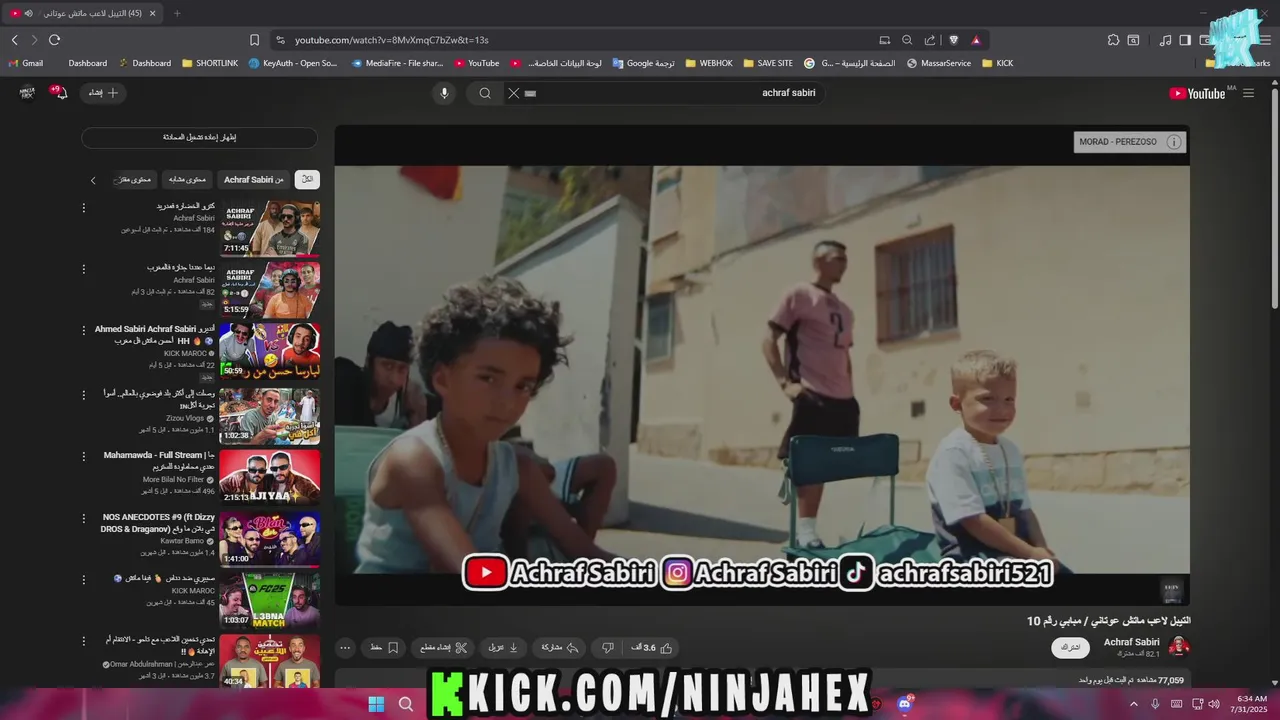
Task: Open Windows taskbar search
Action: coord(406,704)
